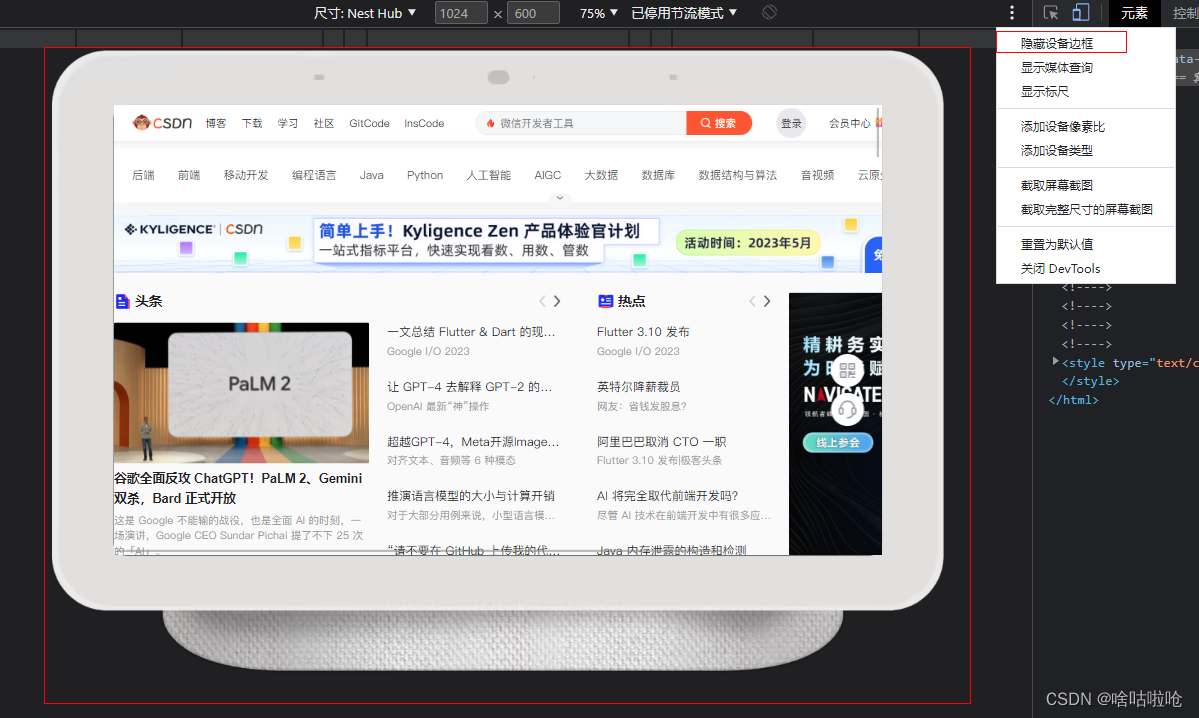Toggle the device toolbar icon
The height and width of the screenshot is (718, 1199).
[1080, 12]
